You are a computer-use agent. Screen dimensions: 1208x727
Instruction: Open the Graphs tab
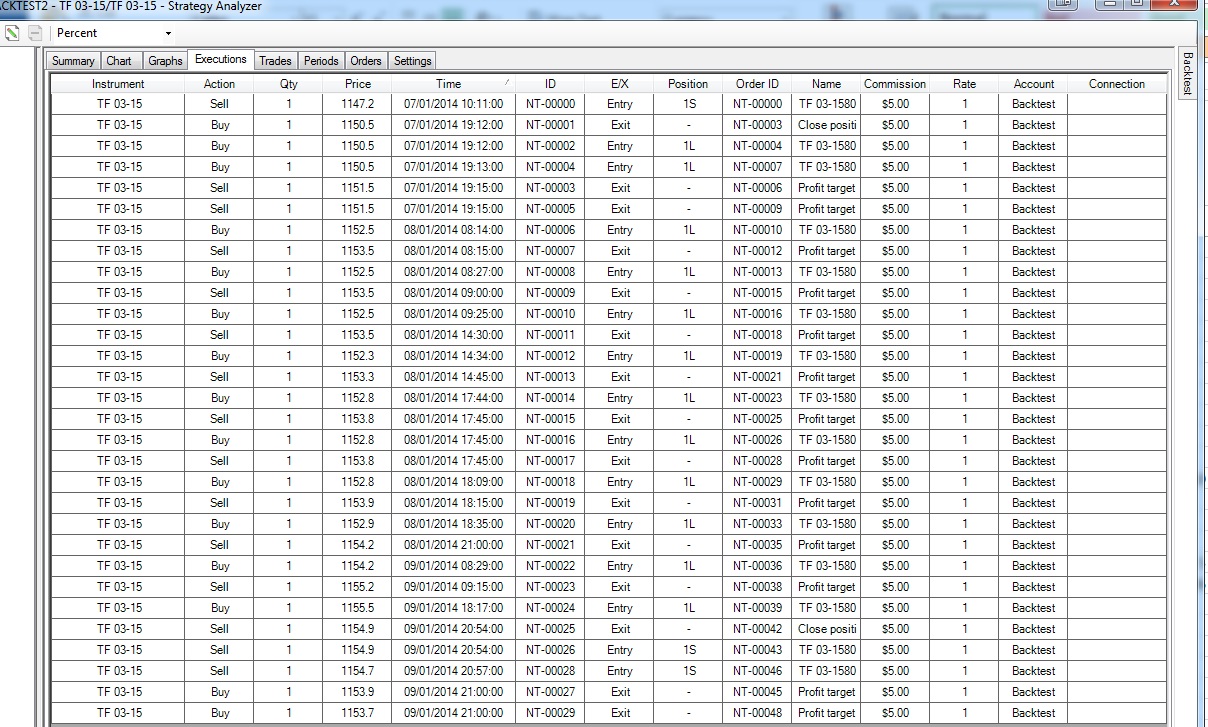[x=165, y=61]
